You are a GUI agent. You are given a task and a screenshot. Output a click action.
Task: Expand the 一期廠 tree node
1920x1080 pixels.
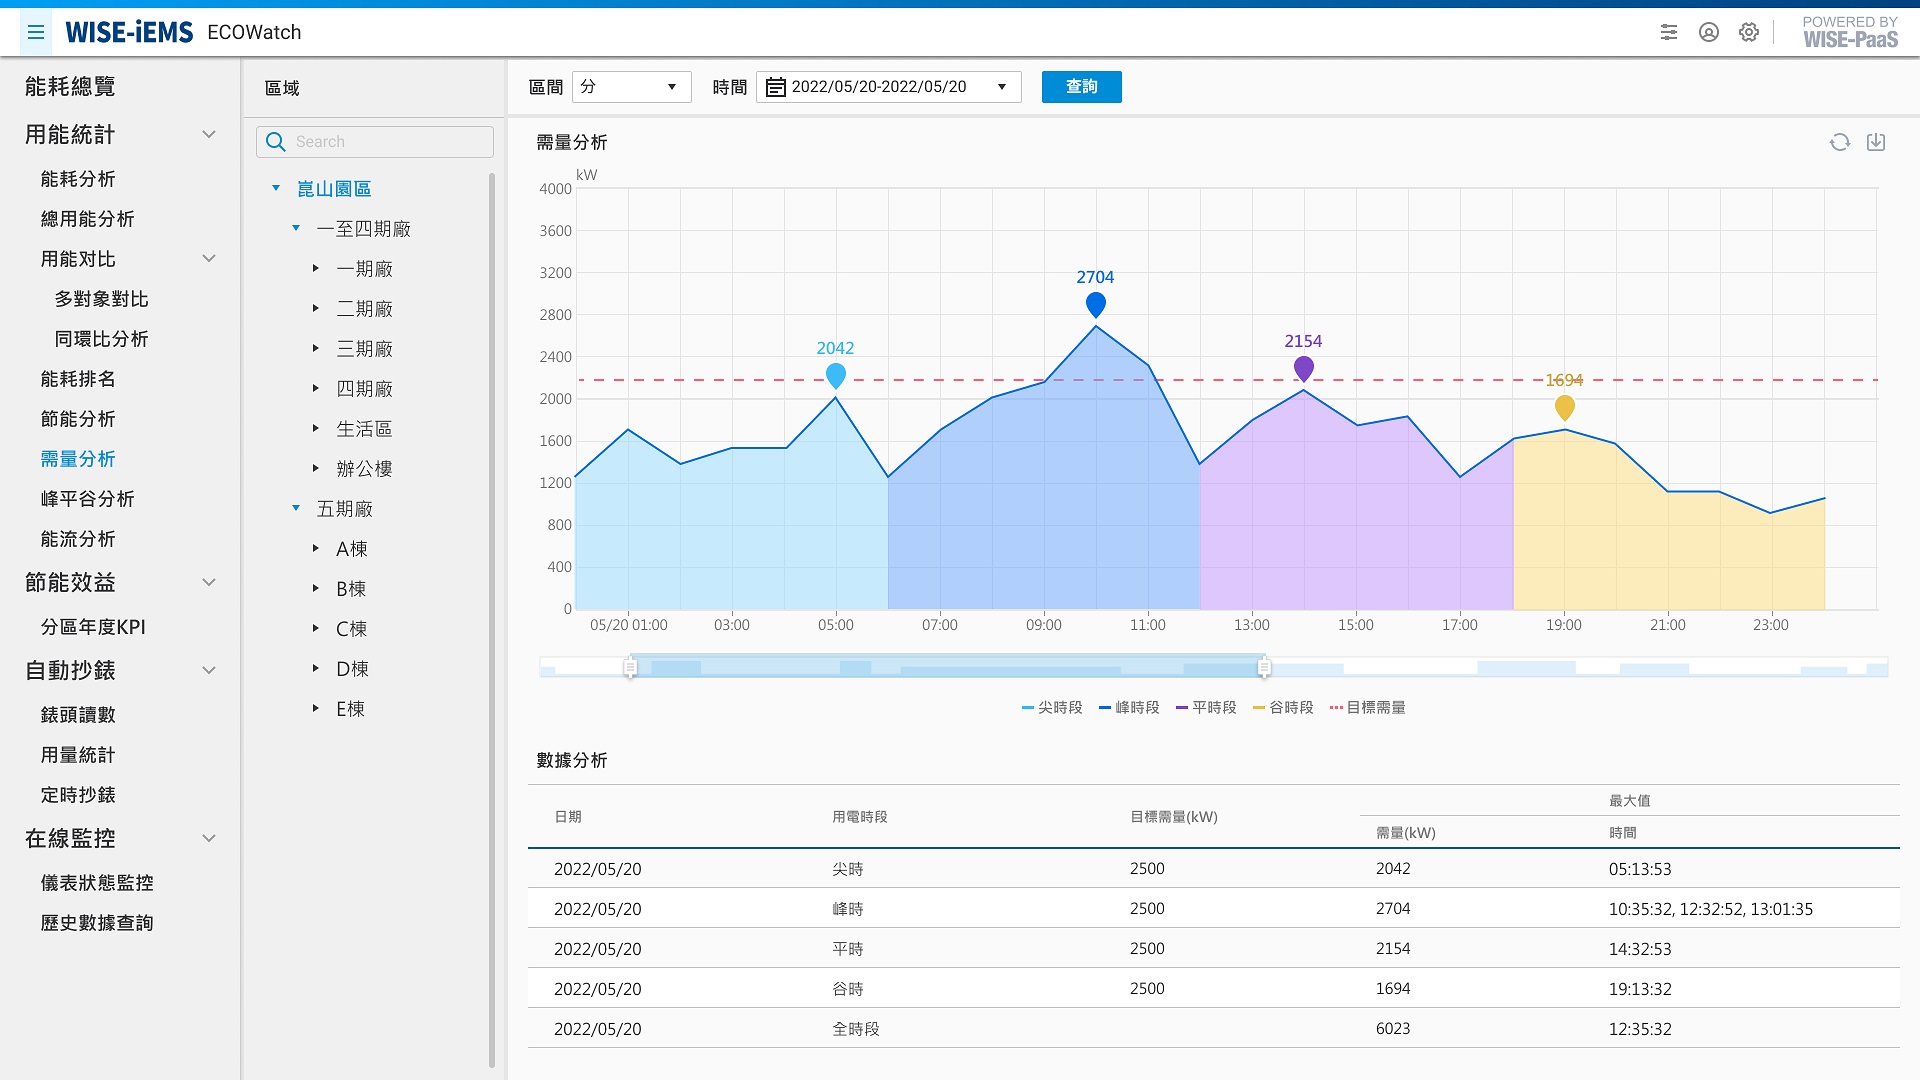[x=315, y=268]
